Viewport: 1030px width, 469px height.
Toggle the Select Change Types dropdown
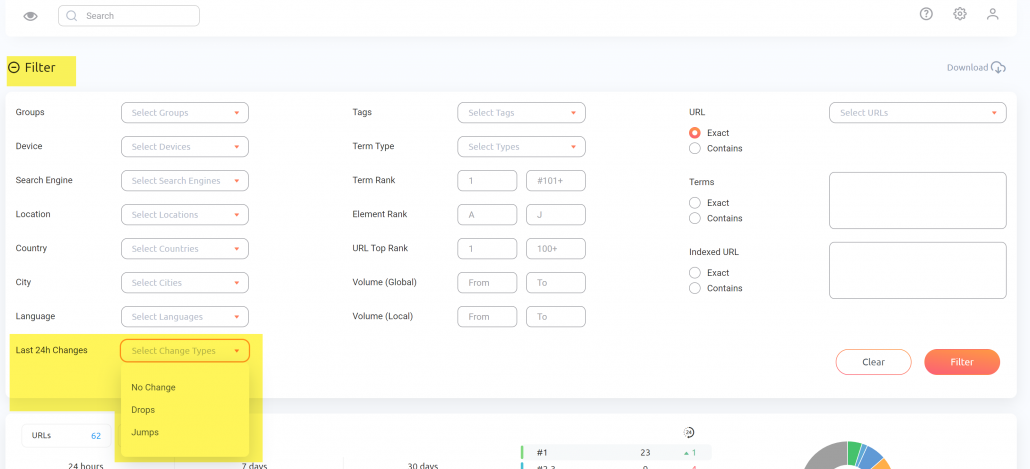tap(185, 351)
